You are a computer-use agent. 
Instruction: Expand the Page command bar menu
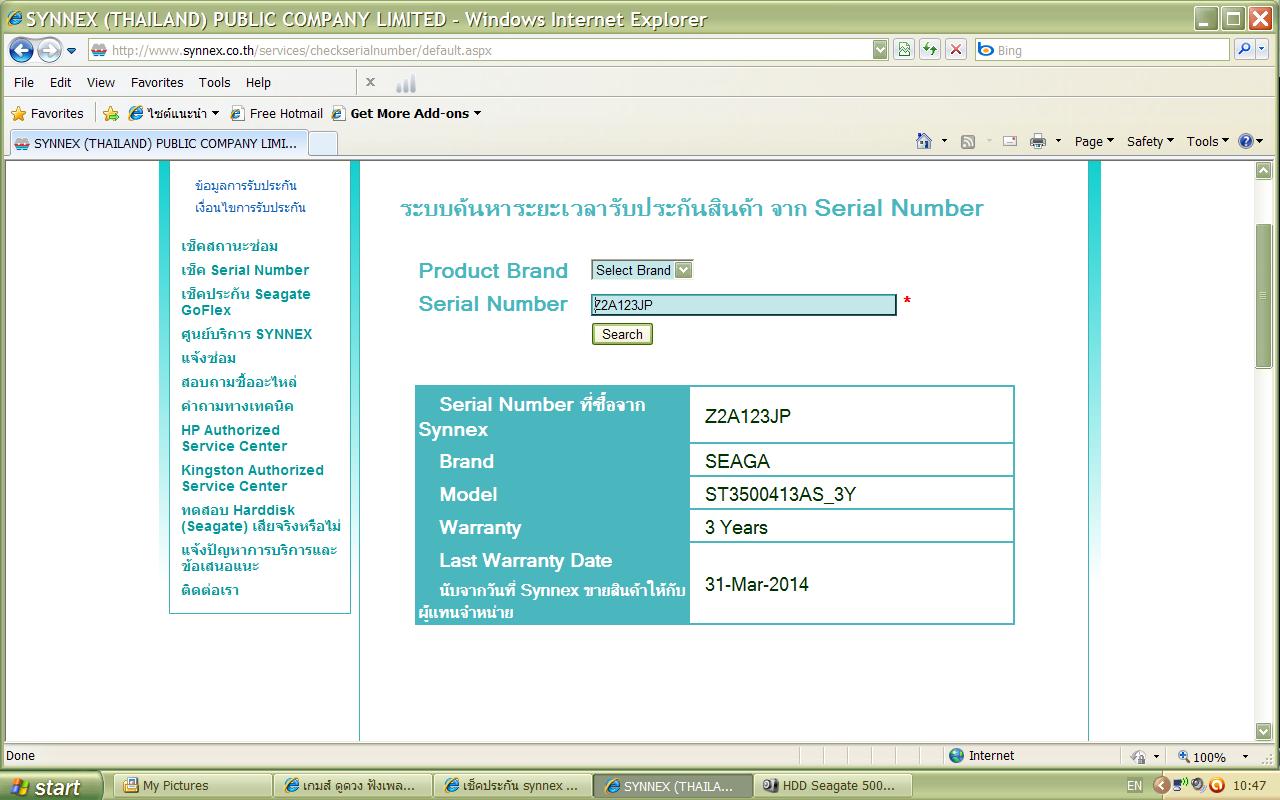click(x=1094, y=142)
